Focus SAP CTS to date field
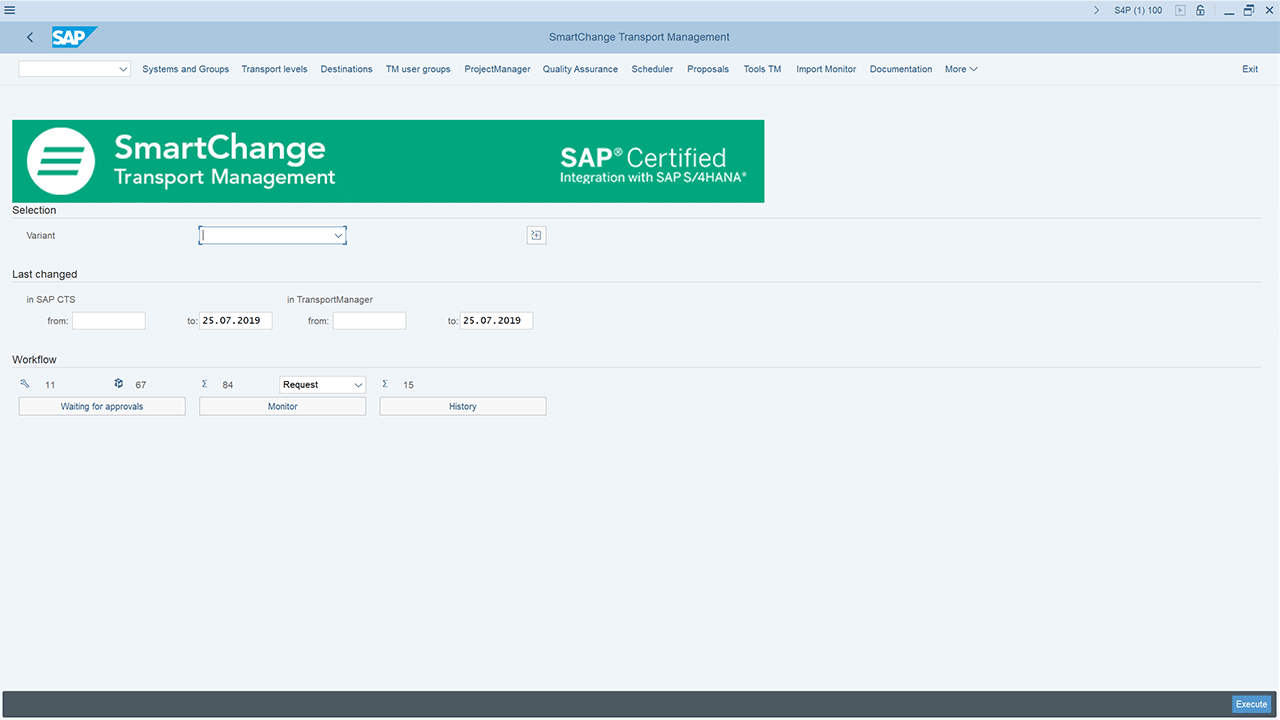 tap(236, 321)
